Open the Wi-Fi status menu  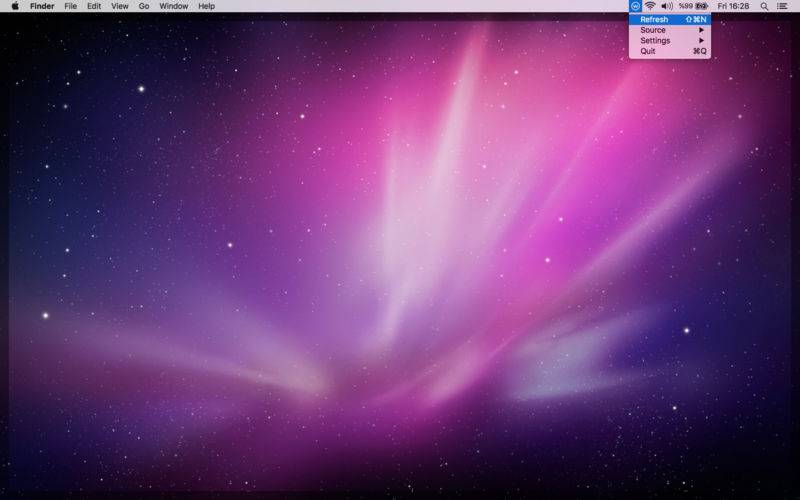(x=650, y=6)
